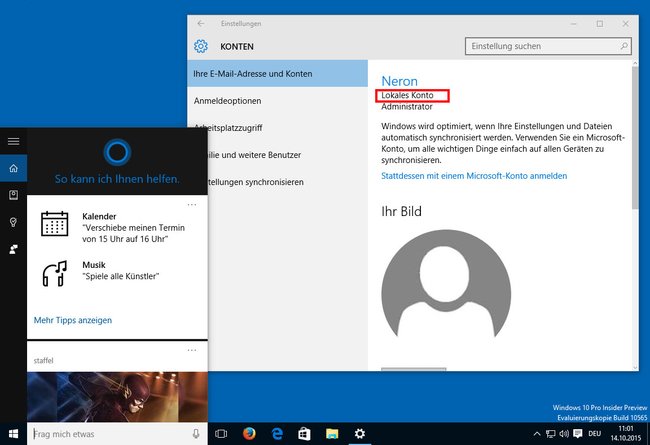Click Neron account name heading
650x445 pixels.
click(x=399, y=81)
